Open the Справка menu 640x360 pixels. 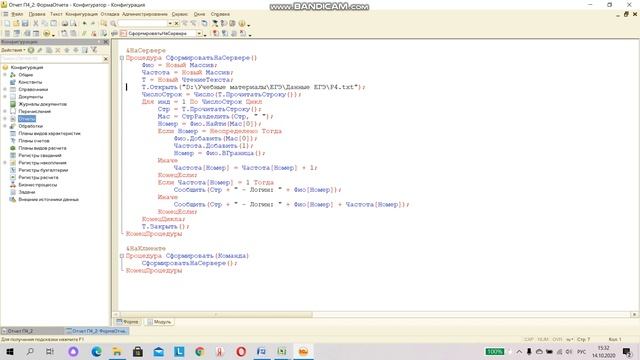220,14
